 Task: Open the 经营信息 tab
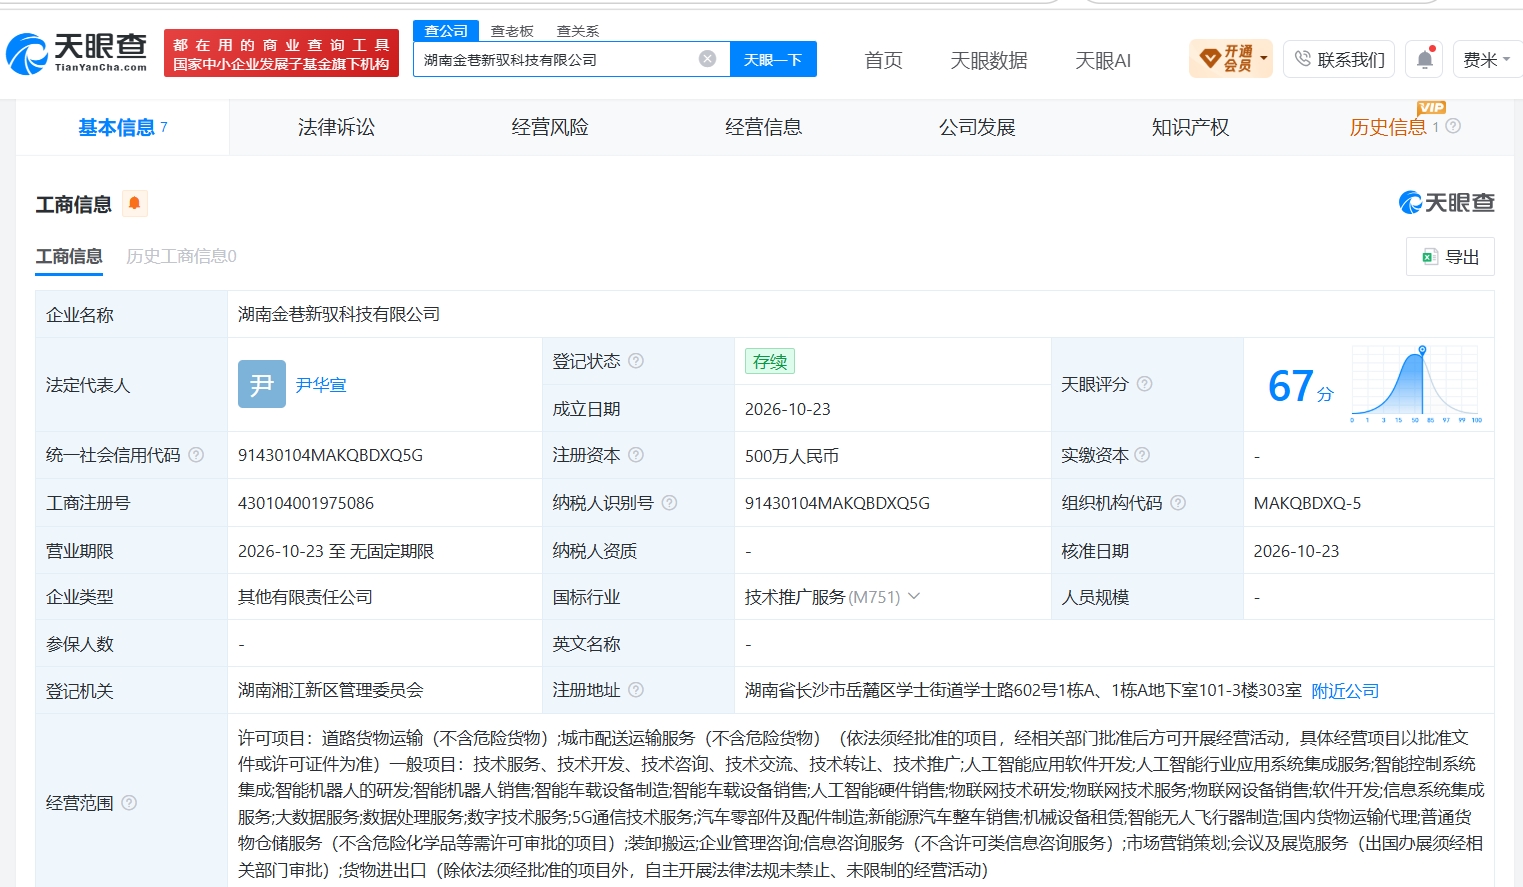point(763,127)
